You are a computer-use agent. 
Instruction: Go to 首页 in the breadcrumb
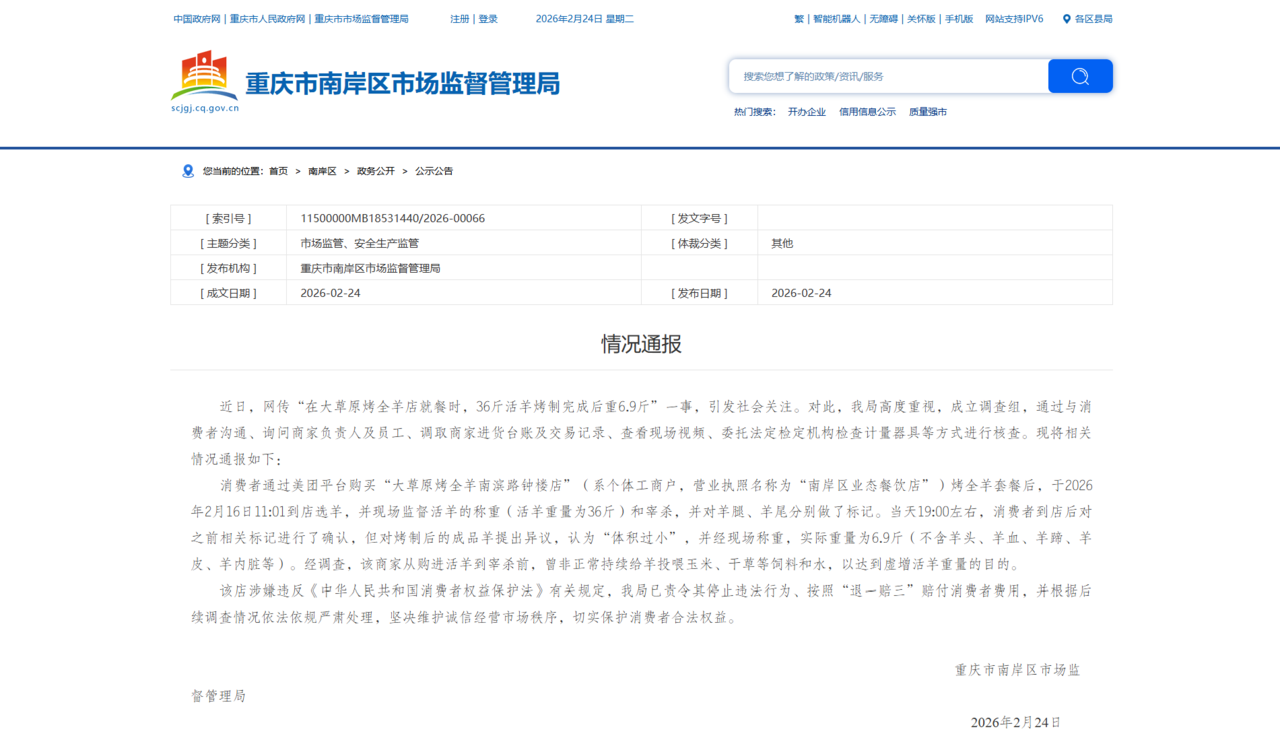coord(278,171)
